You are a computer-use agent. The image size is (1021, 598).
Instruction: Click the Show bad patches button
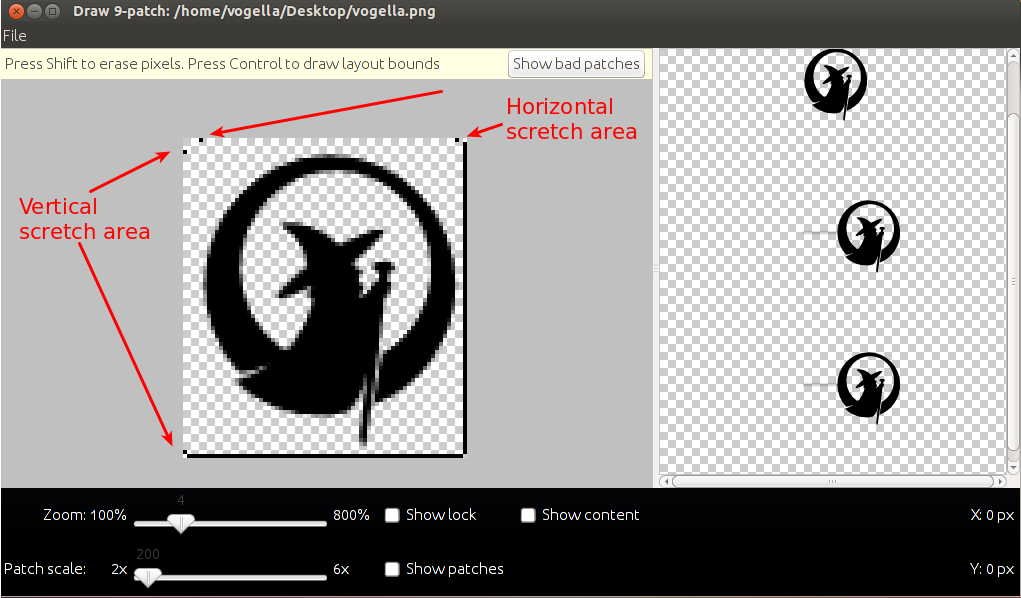(x=576, y=64)
